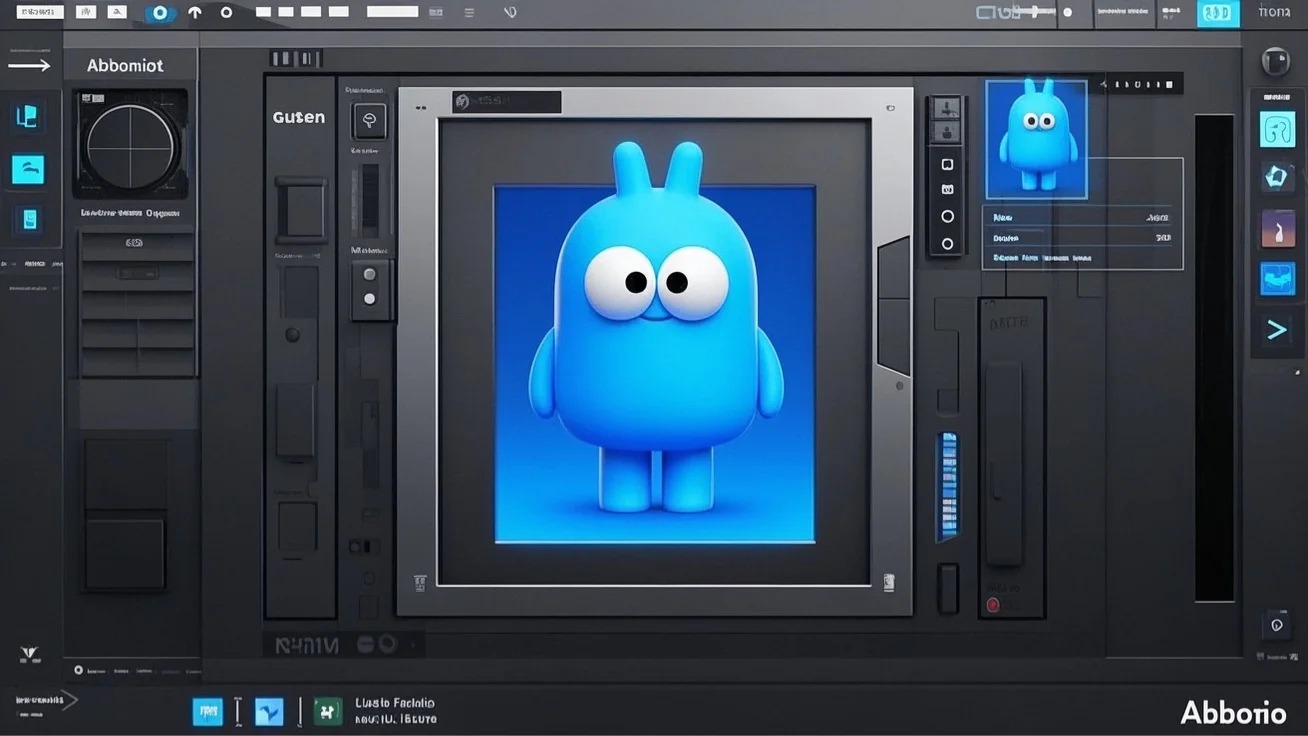Screen dimensions: 1308x736
Task: Open the microphone icon in the top toolbar
Action: point(509,12)
